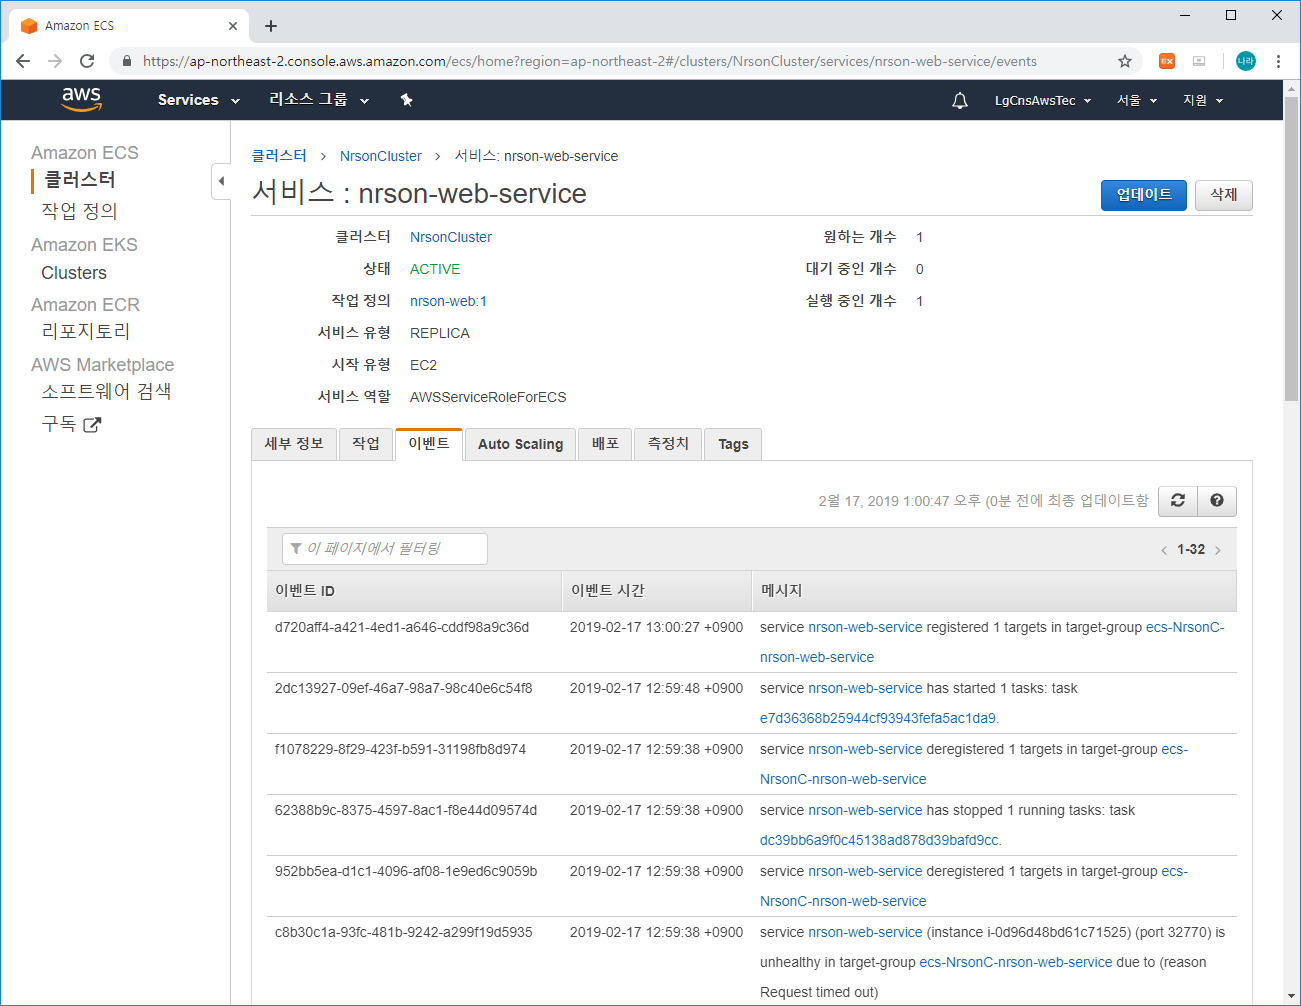The image size is (1301, 1006).
Task: Open task dc39bb6a9f0c45138ad878d39bafd9cc link
Action: pyautogui.click(x=880, y=840)
